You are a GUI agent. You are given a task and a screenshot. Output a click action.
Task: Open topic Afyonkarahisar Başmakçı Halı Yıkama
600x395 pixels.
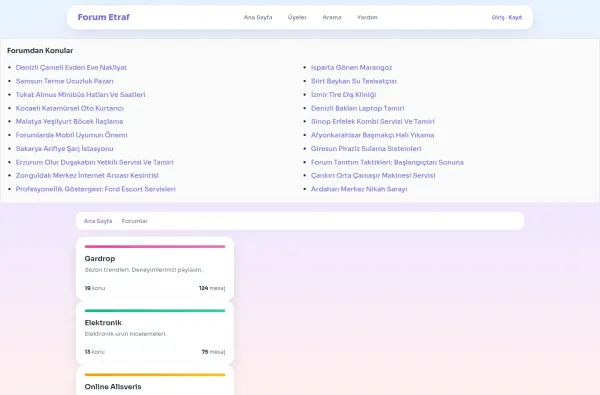(x=372, y=135)
